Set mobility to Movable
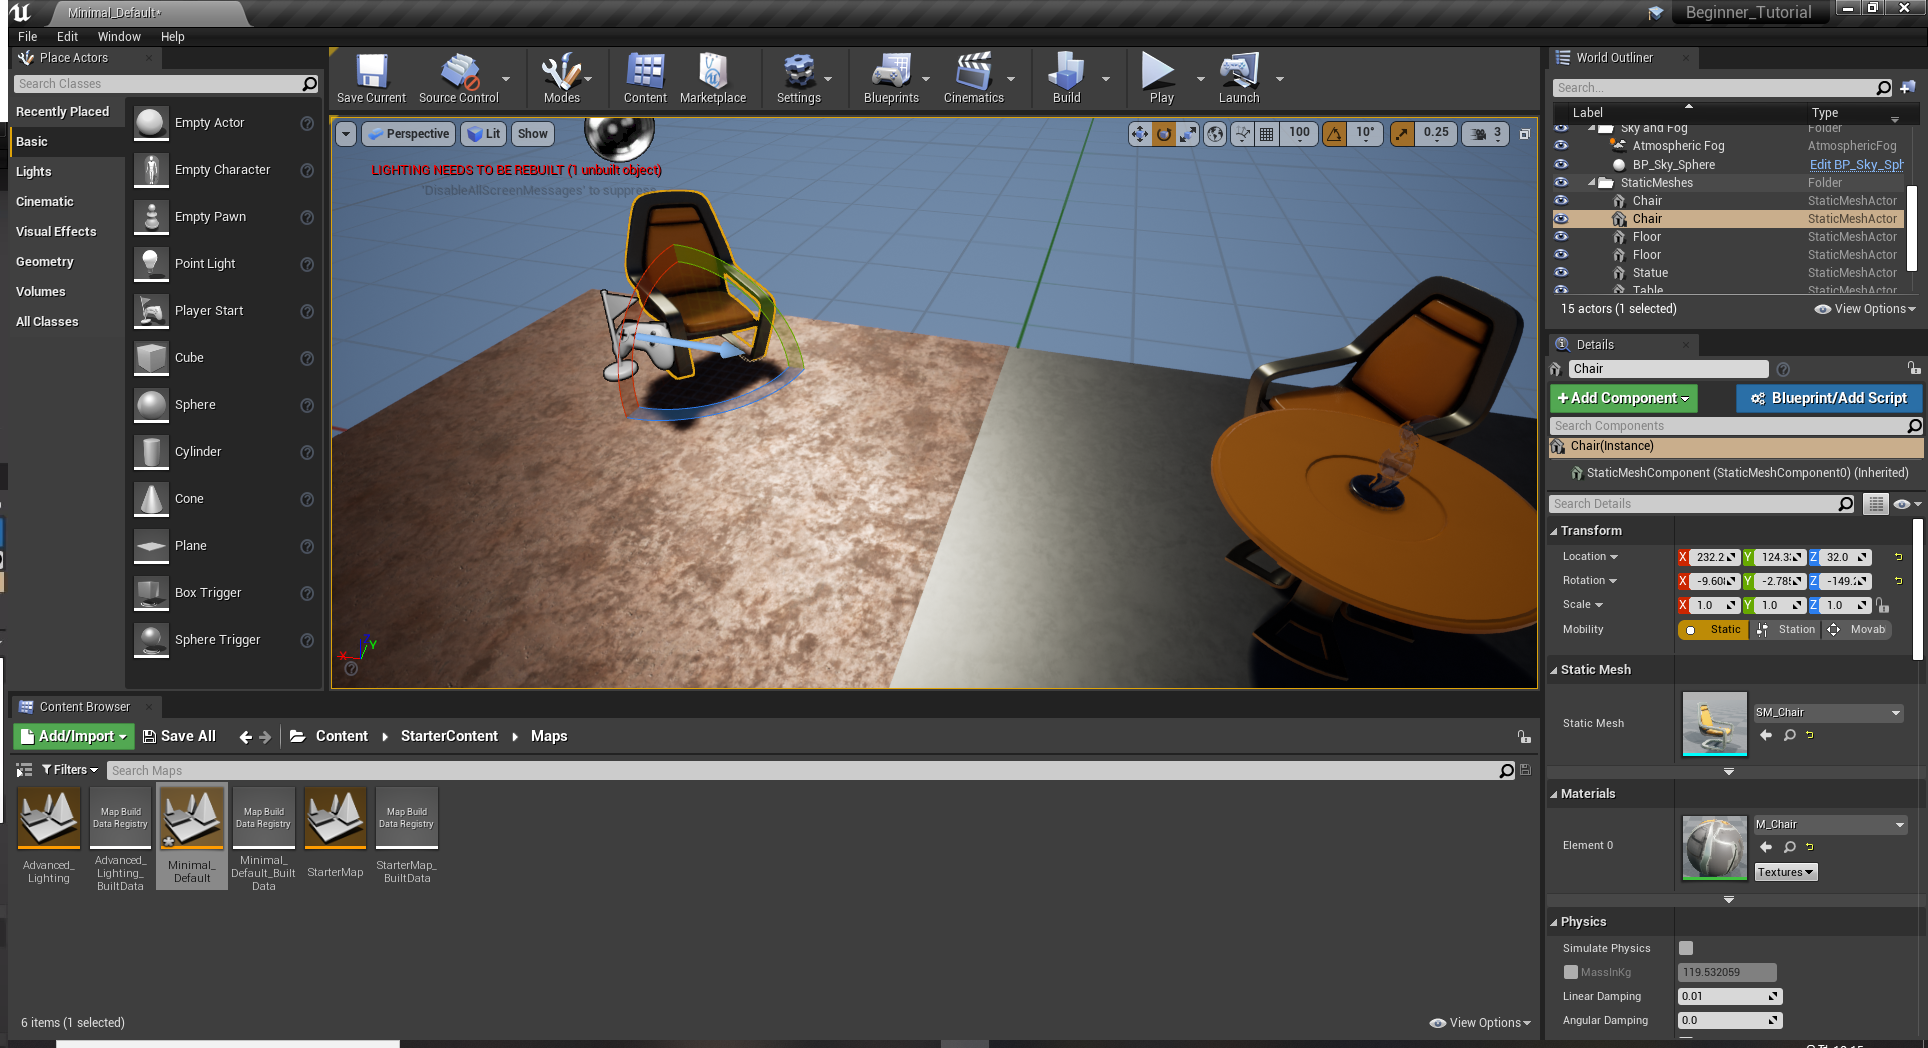The width and height of the screenshot is (1928, 1048). point(1859,630)
